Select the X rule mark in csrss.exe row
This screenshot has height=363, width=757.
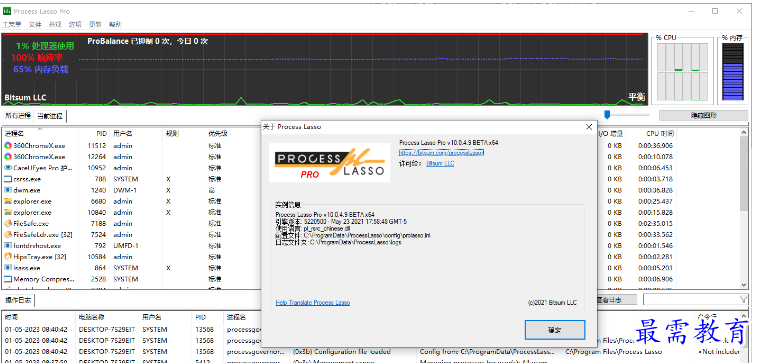tap(168, 179)
